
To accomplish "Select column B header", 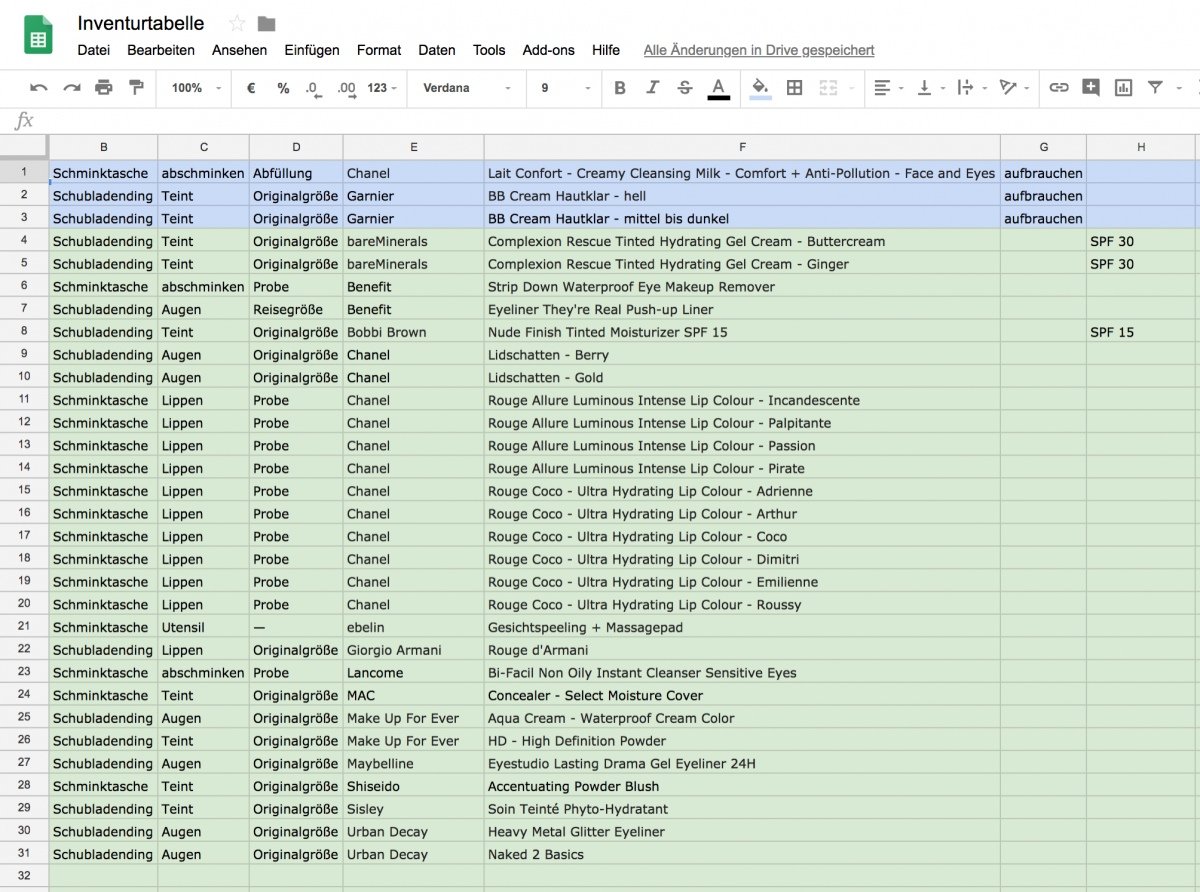I will (104, 147).
